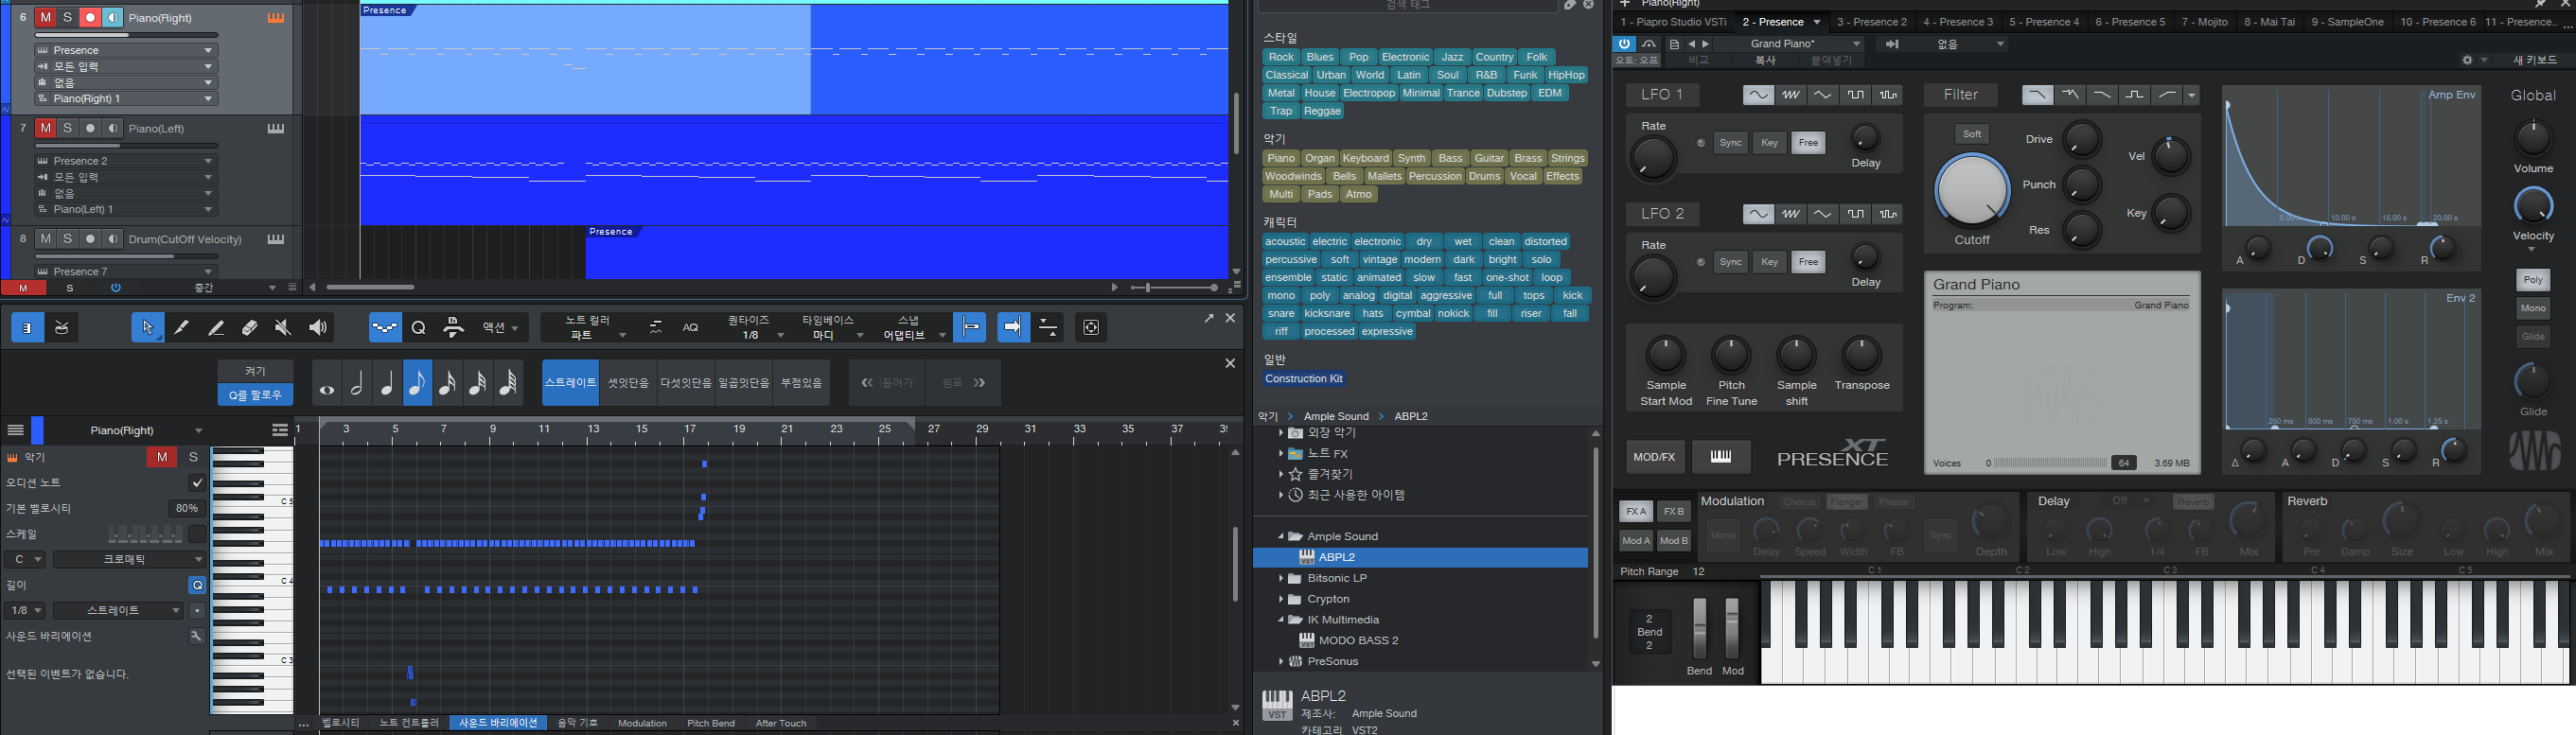The height and width of the screenshot is (735, 2576).
Task: Expand the PreSonus folder in browser
Action: pos(1281,662)
